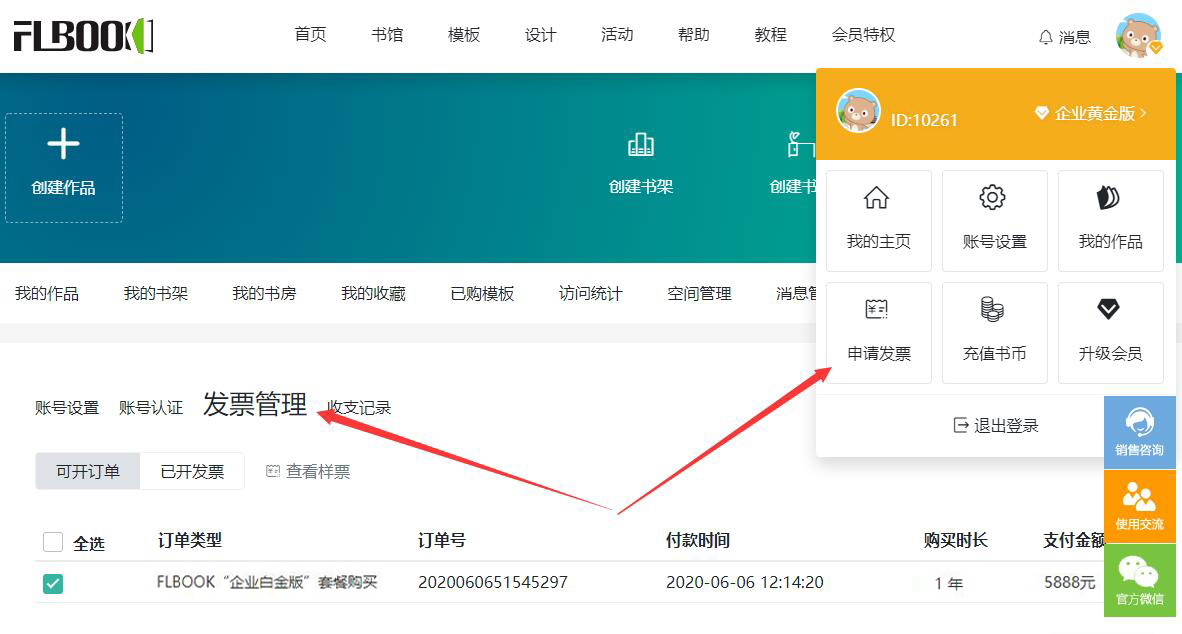Image resolution: width=1182 pixels, height=634 pixels.
Task: Open 书馆 in the top navigation
Action: 387,35
